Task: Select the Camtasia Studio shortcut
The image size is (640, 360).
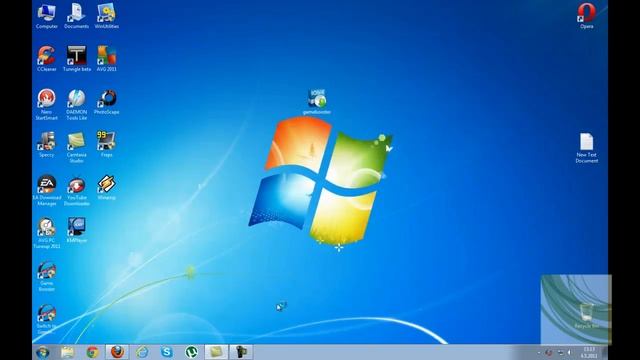Action: coord(77,147)
